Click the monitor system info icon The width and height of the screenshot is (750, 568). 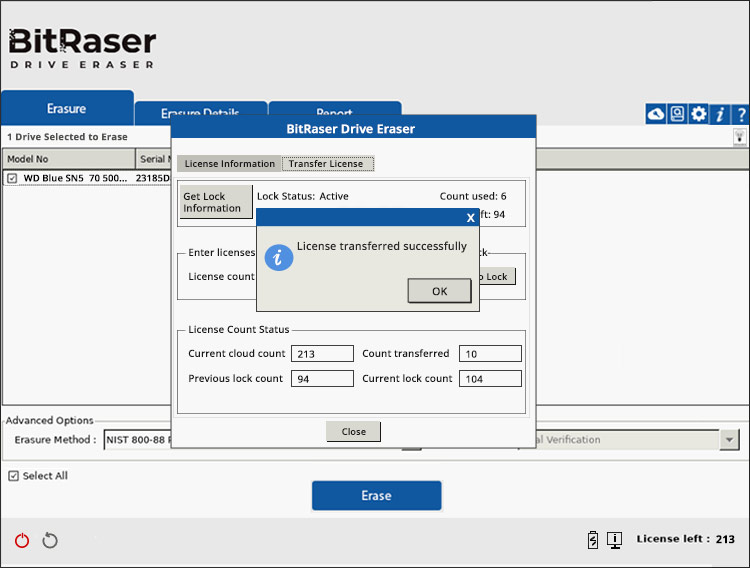pos(614,540)
